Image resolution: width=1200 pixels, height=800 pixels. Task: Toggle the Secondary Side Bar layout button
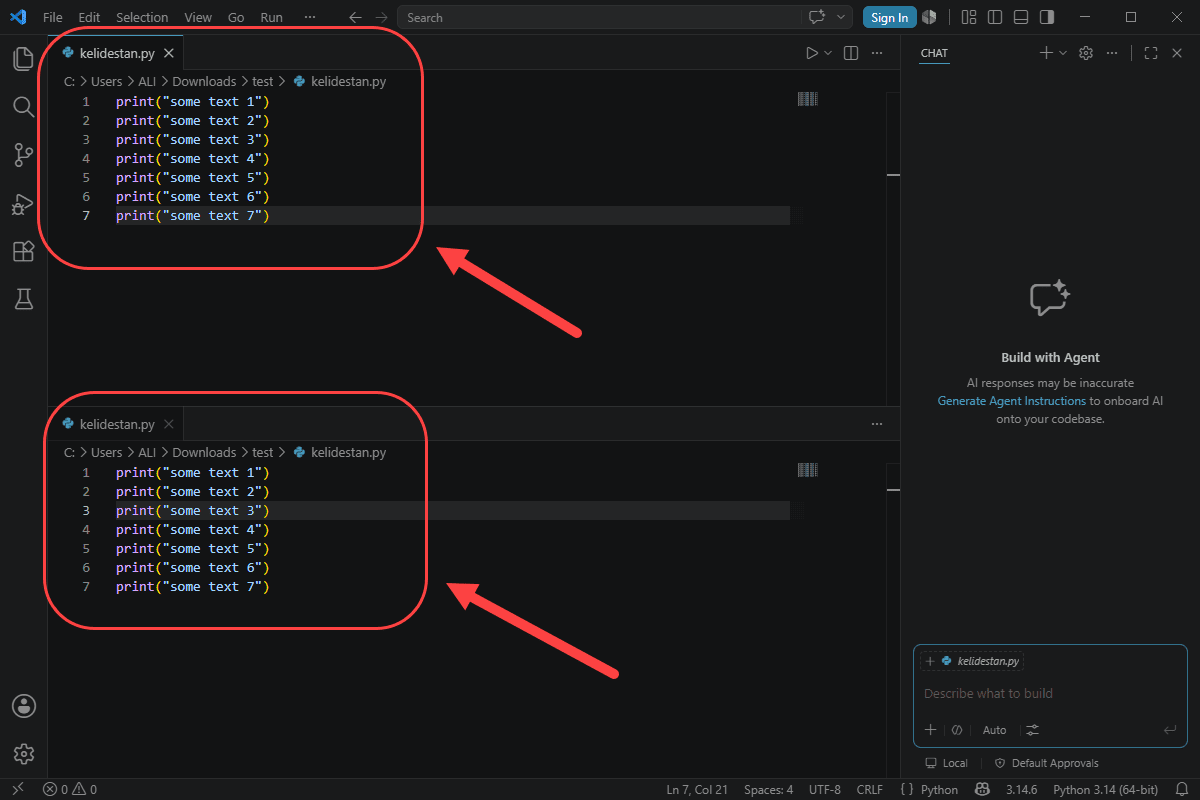point(1046,17)
